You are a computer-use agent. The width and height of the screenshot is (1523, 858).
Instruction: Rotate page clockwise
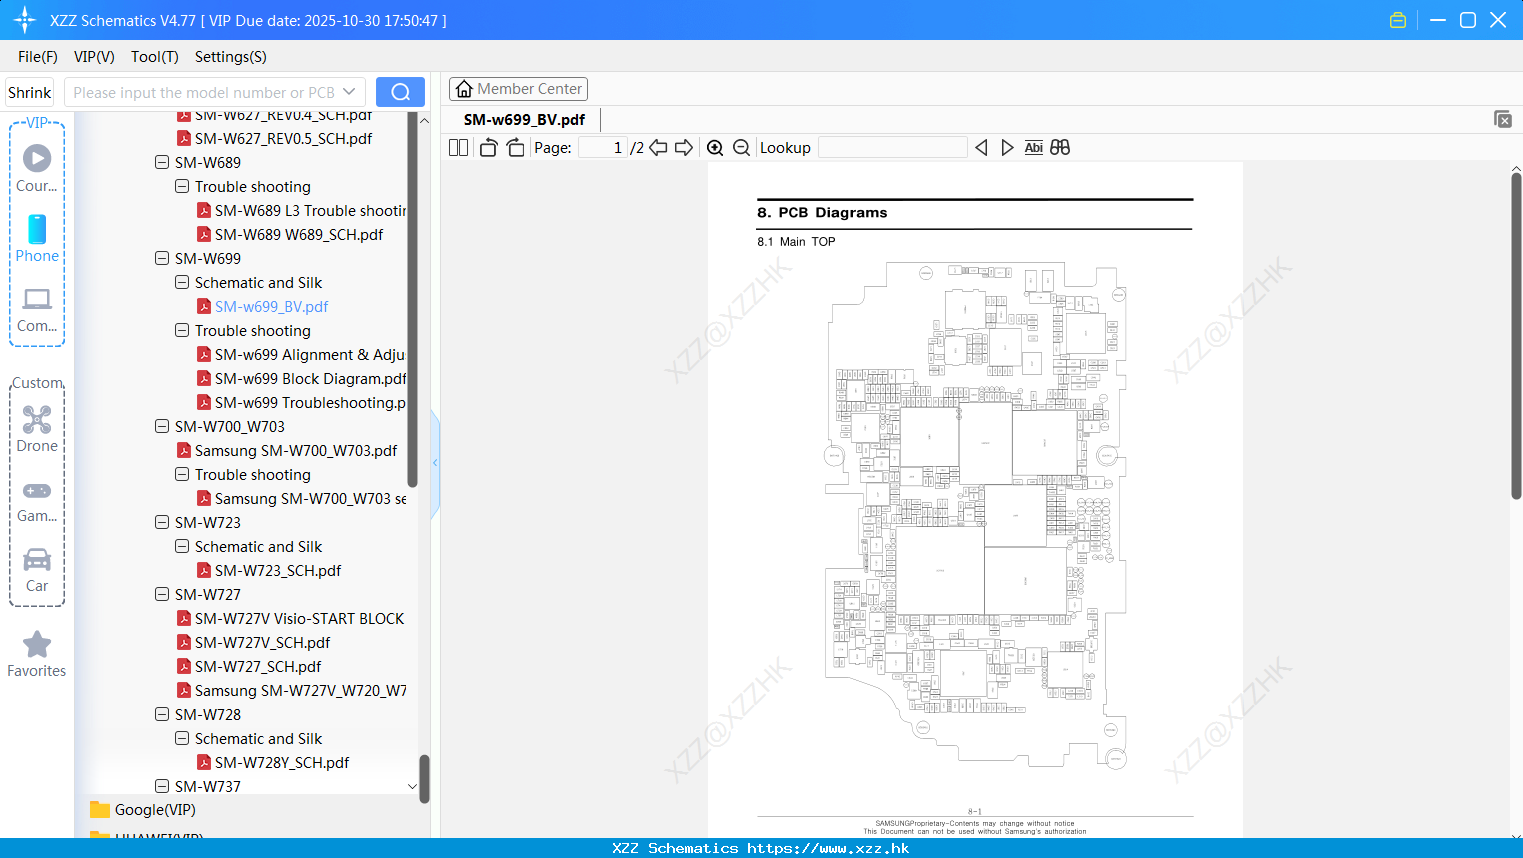tap(515, 147)
